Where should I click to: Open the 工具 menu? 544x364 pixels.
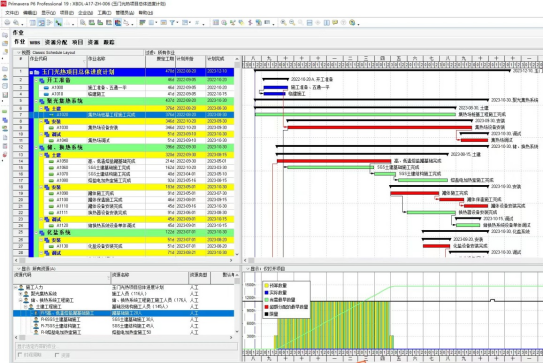104,13
